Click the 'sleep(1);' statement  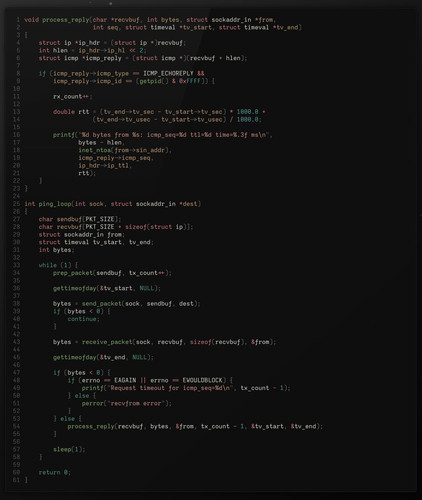tap(69, 449)
